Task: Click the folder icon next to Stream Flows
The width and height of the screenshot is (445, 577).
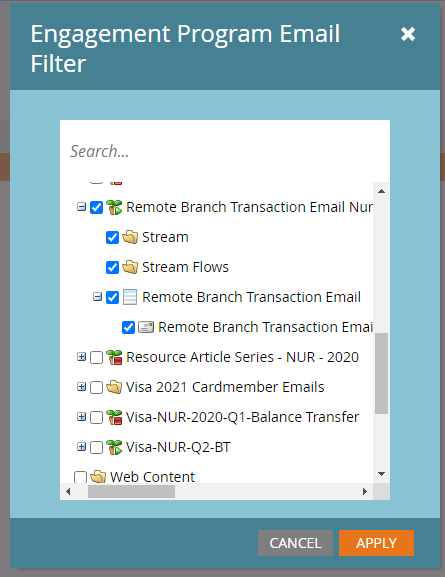Action: coord(130,267)
